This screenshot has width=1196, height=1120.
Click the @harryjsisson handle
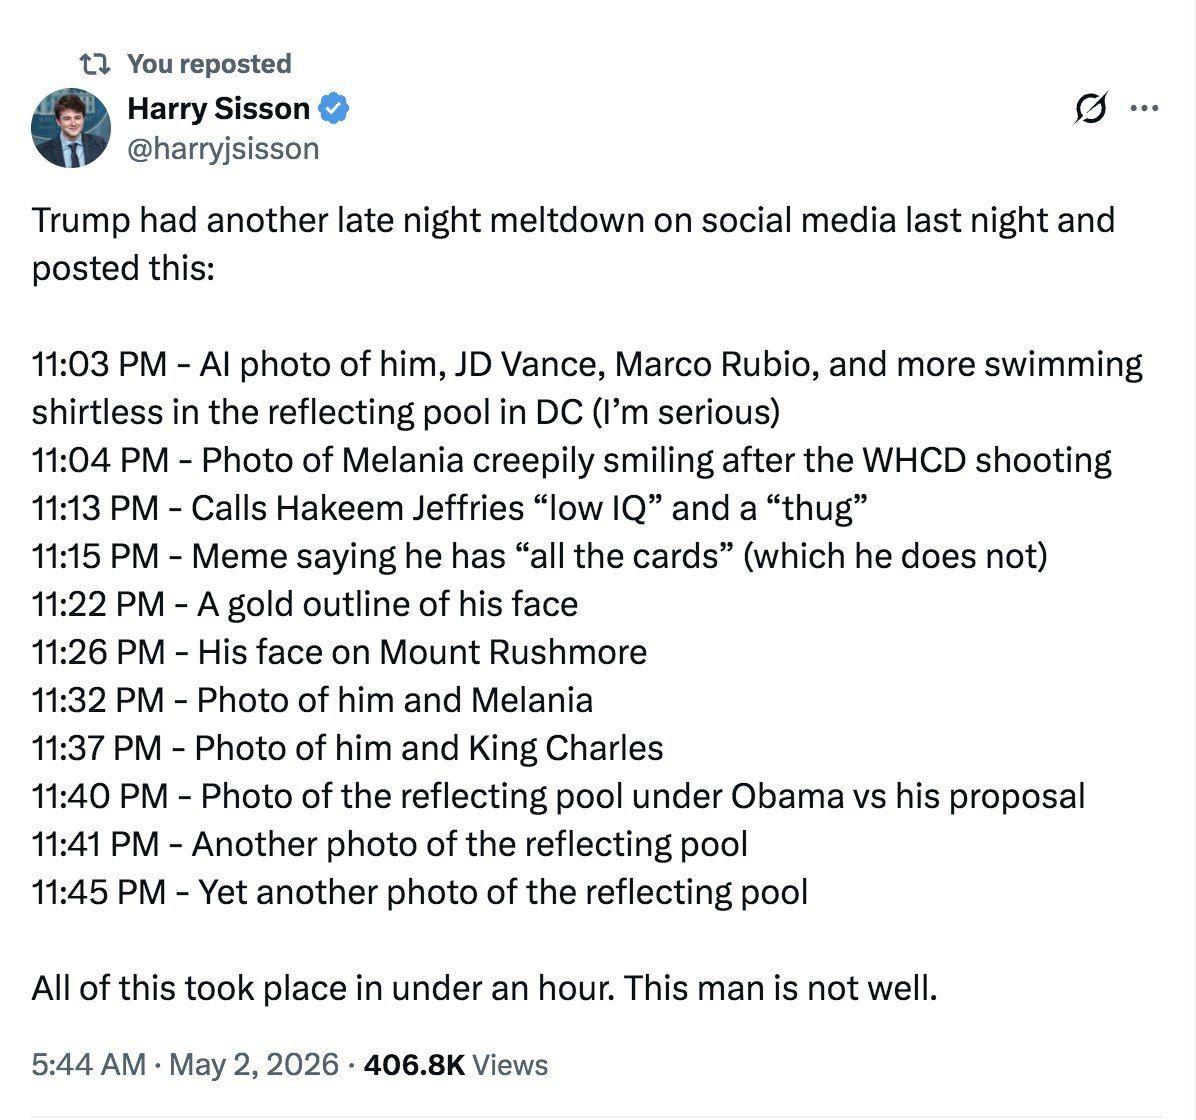tap(223, 149)
